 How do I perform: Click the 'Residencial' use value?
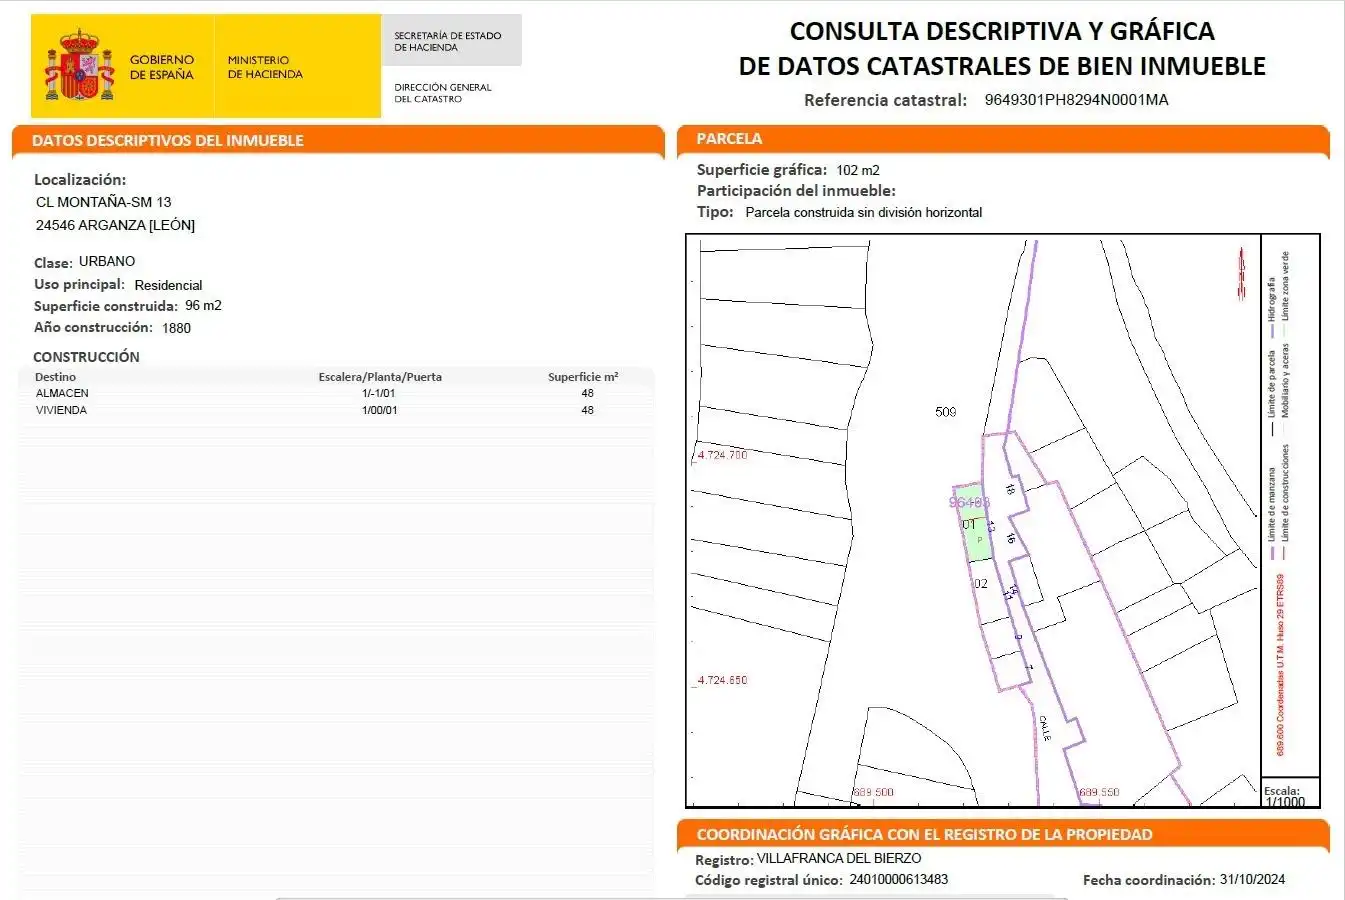(168, 285)
